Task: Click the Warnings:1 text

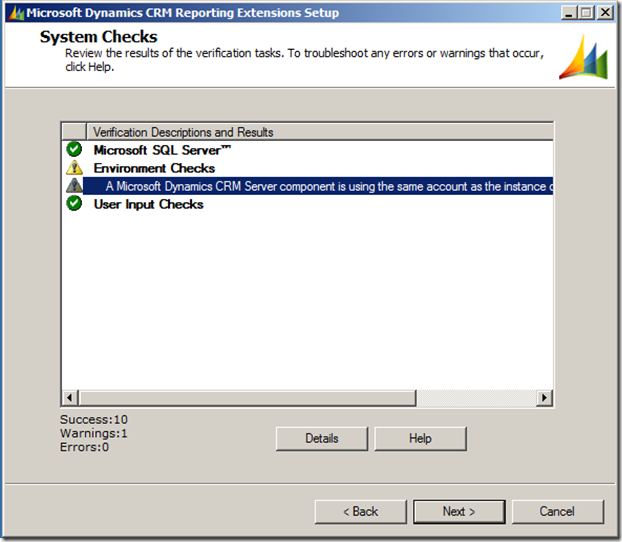Action: click(x=94, y=433)
